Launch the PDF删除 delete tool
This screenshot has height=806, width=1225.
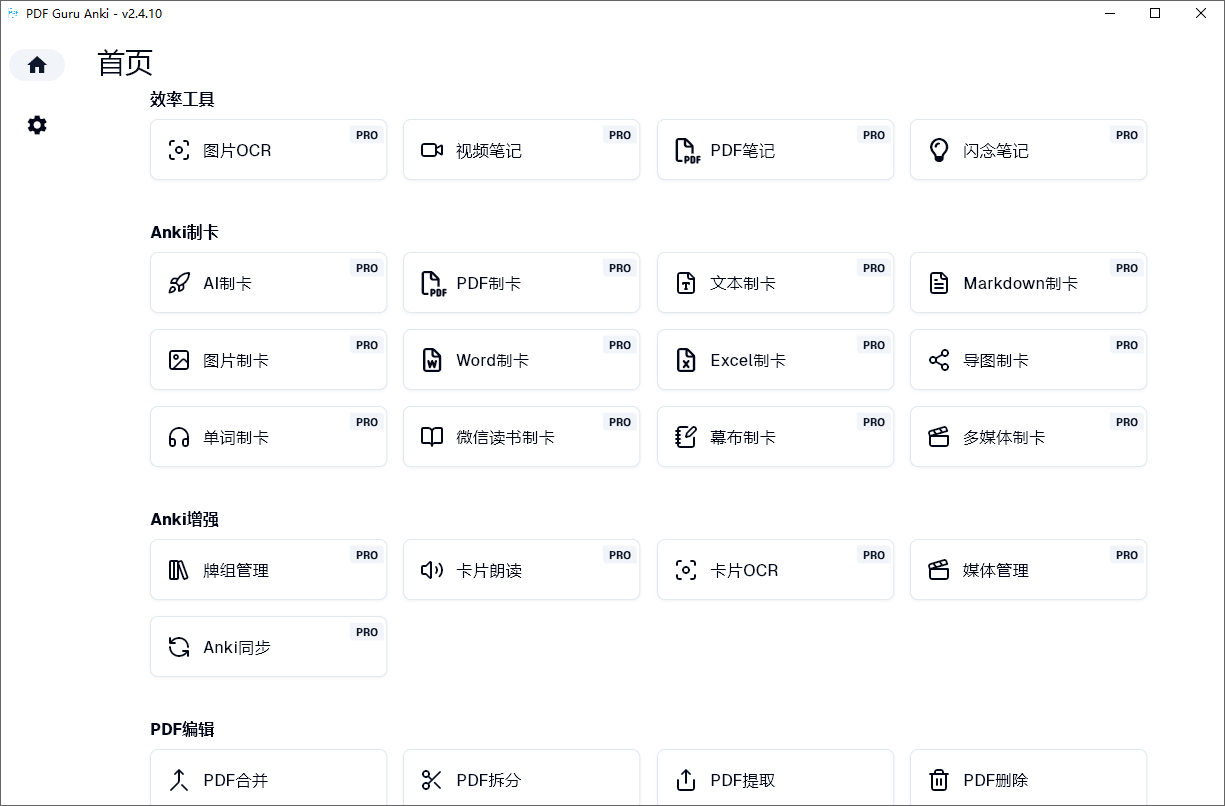click(x=1028, y=780)
